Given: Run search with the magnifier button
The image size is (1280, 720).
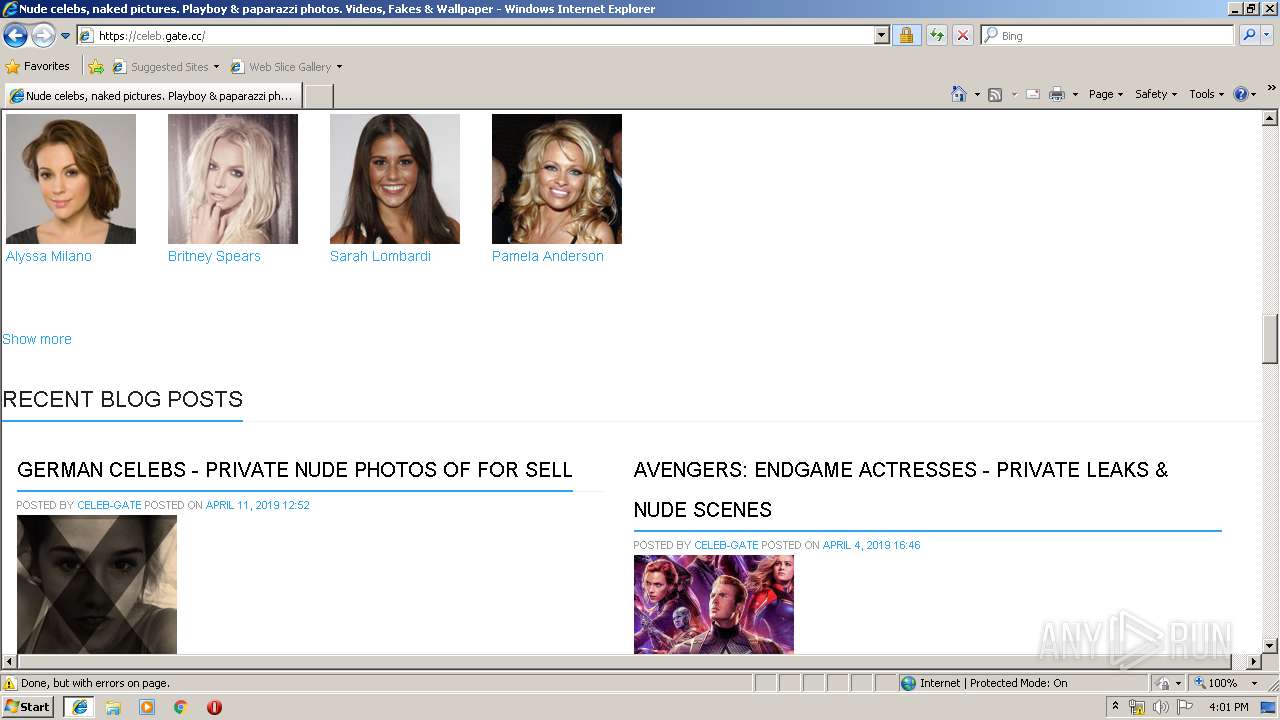Looking at the screenshot, I should (1248, 35).
